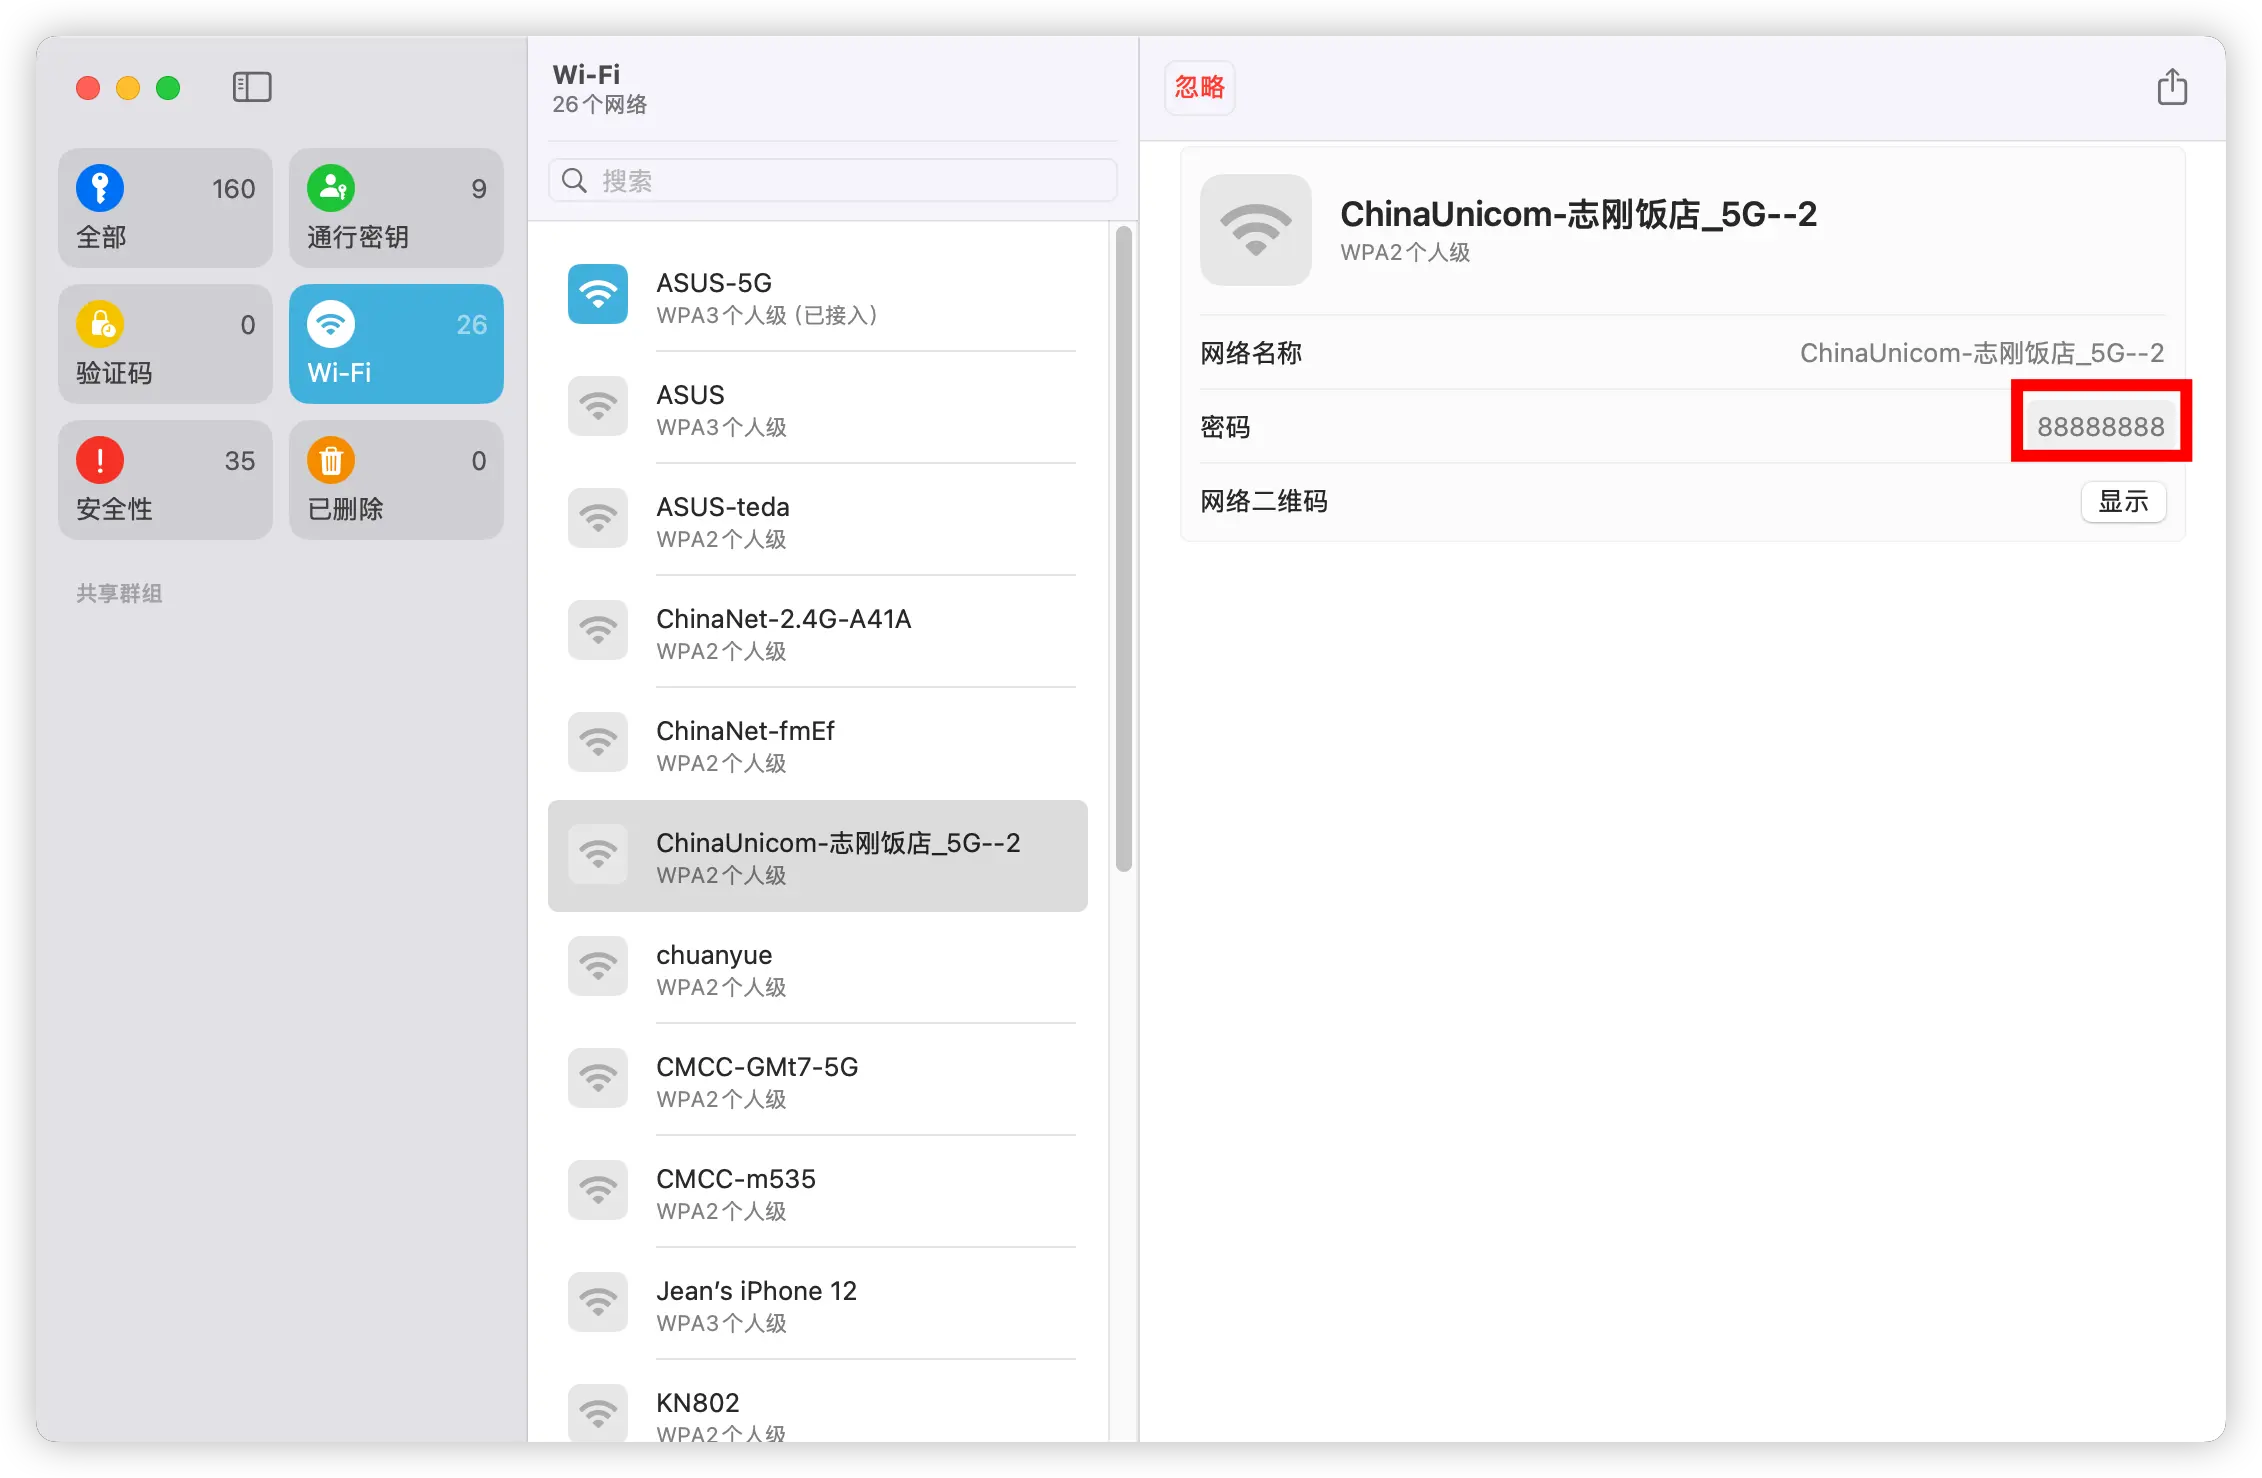Click the 网络名称 value in detail pane
2262x1478 pixels.
click(x=1982, y=353)
